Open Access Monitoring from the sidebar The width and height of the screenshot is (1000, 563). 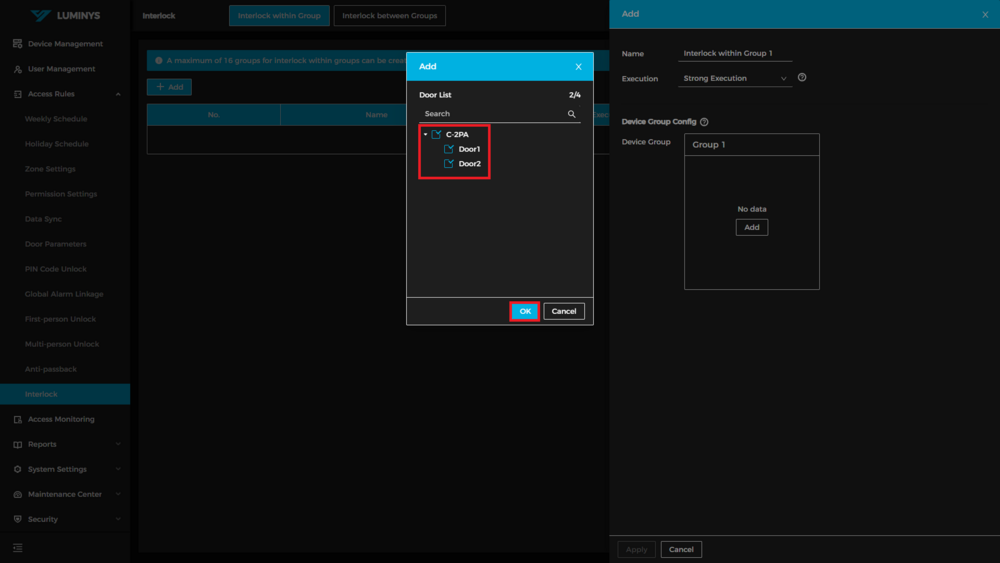pyautogui.click(x=60, y=419)
